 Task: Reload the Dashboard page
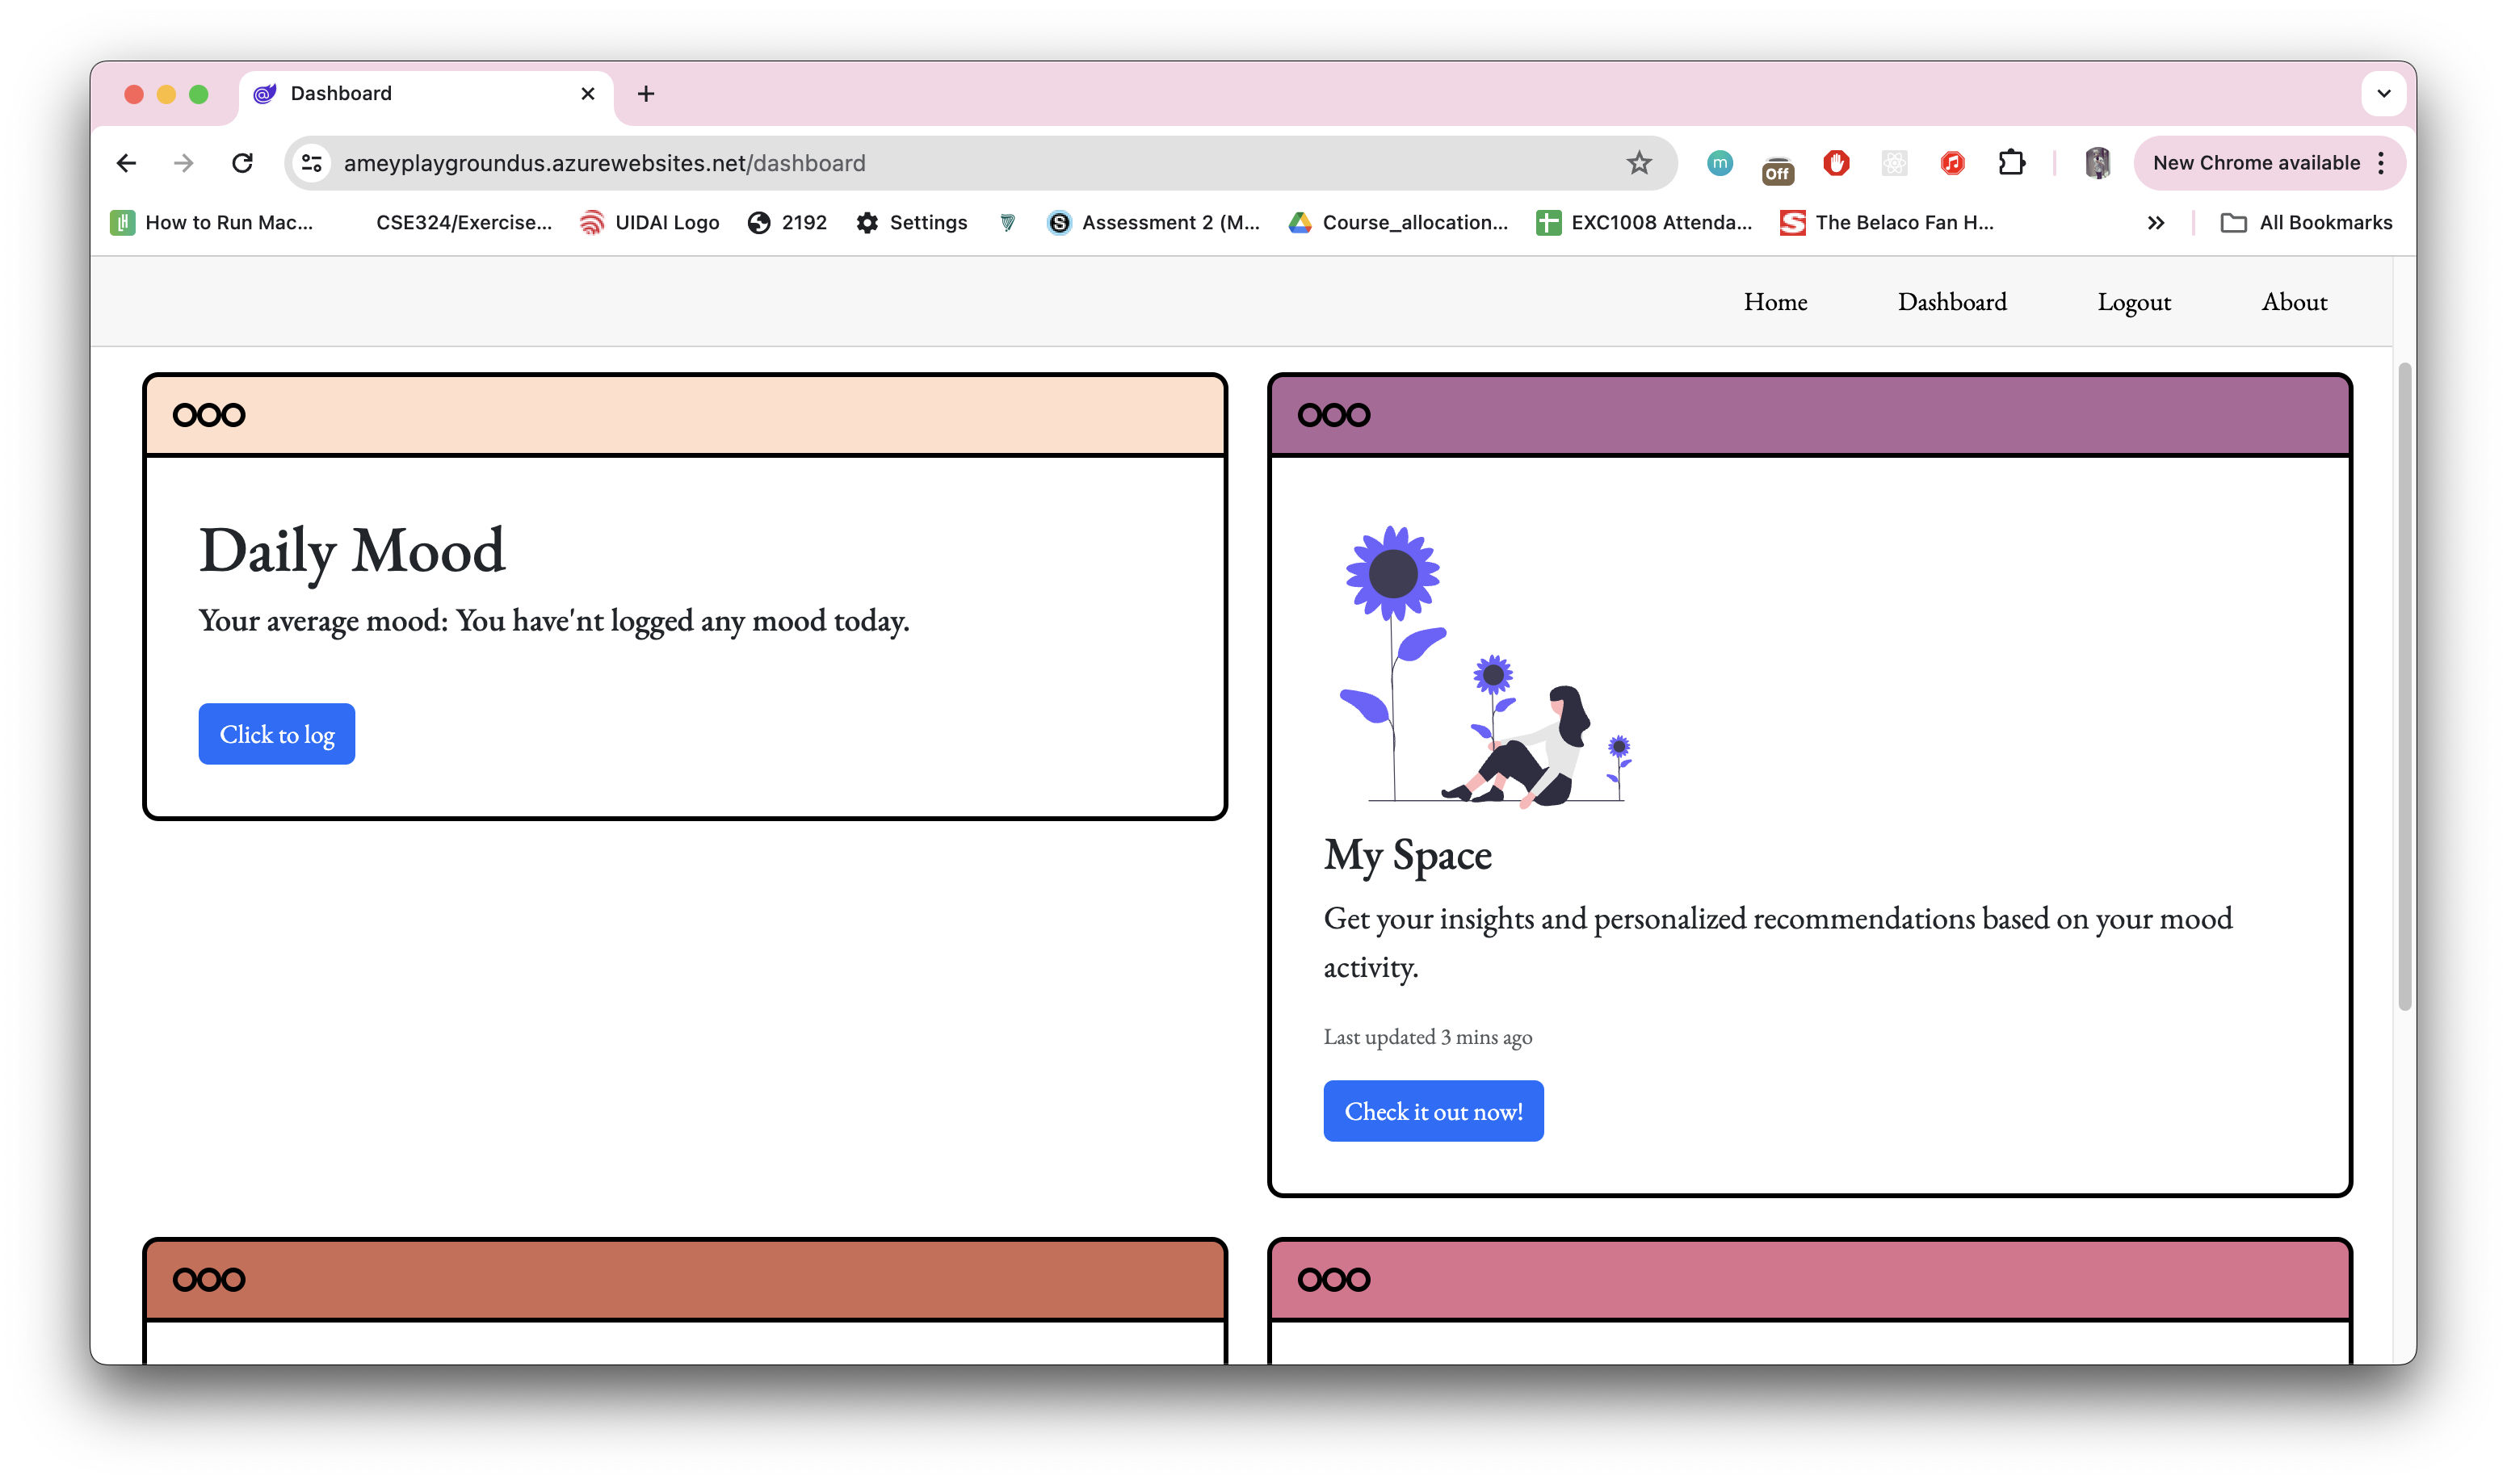(242, 163)
